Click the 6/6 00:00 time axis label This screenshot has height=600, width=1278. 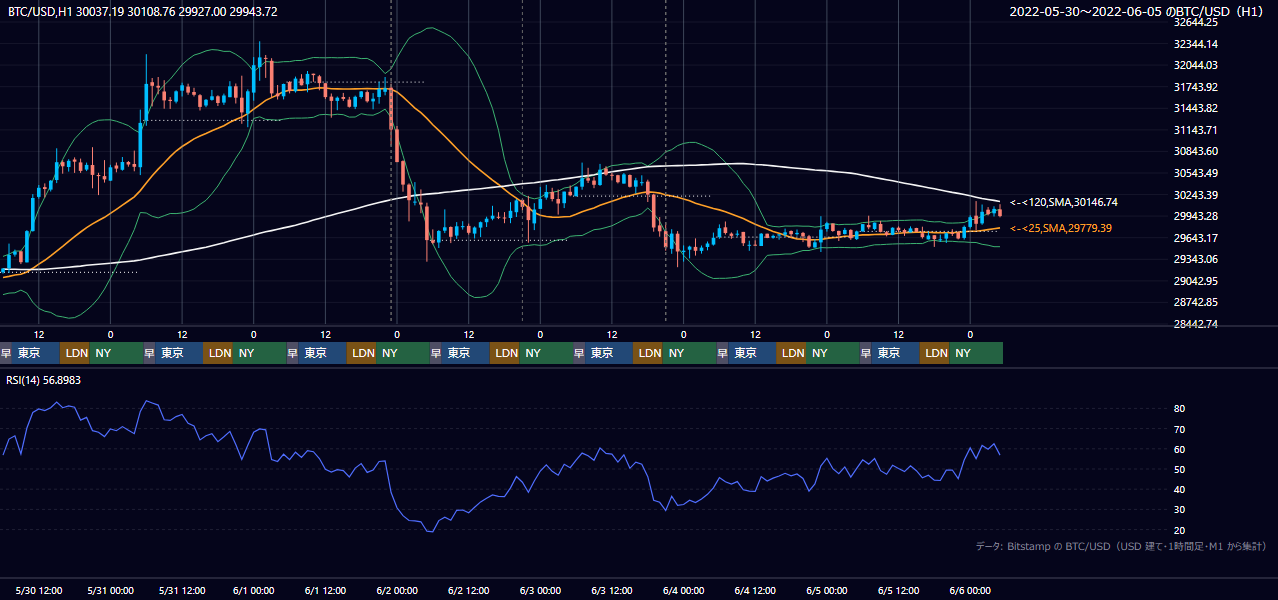tap(970, 590)
